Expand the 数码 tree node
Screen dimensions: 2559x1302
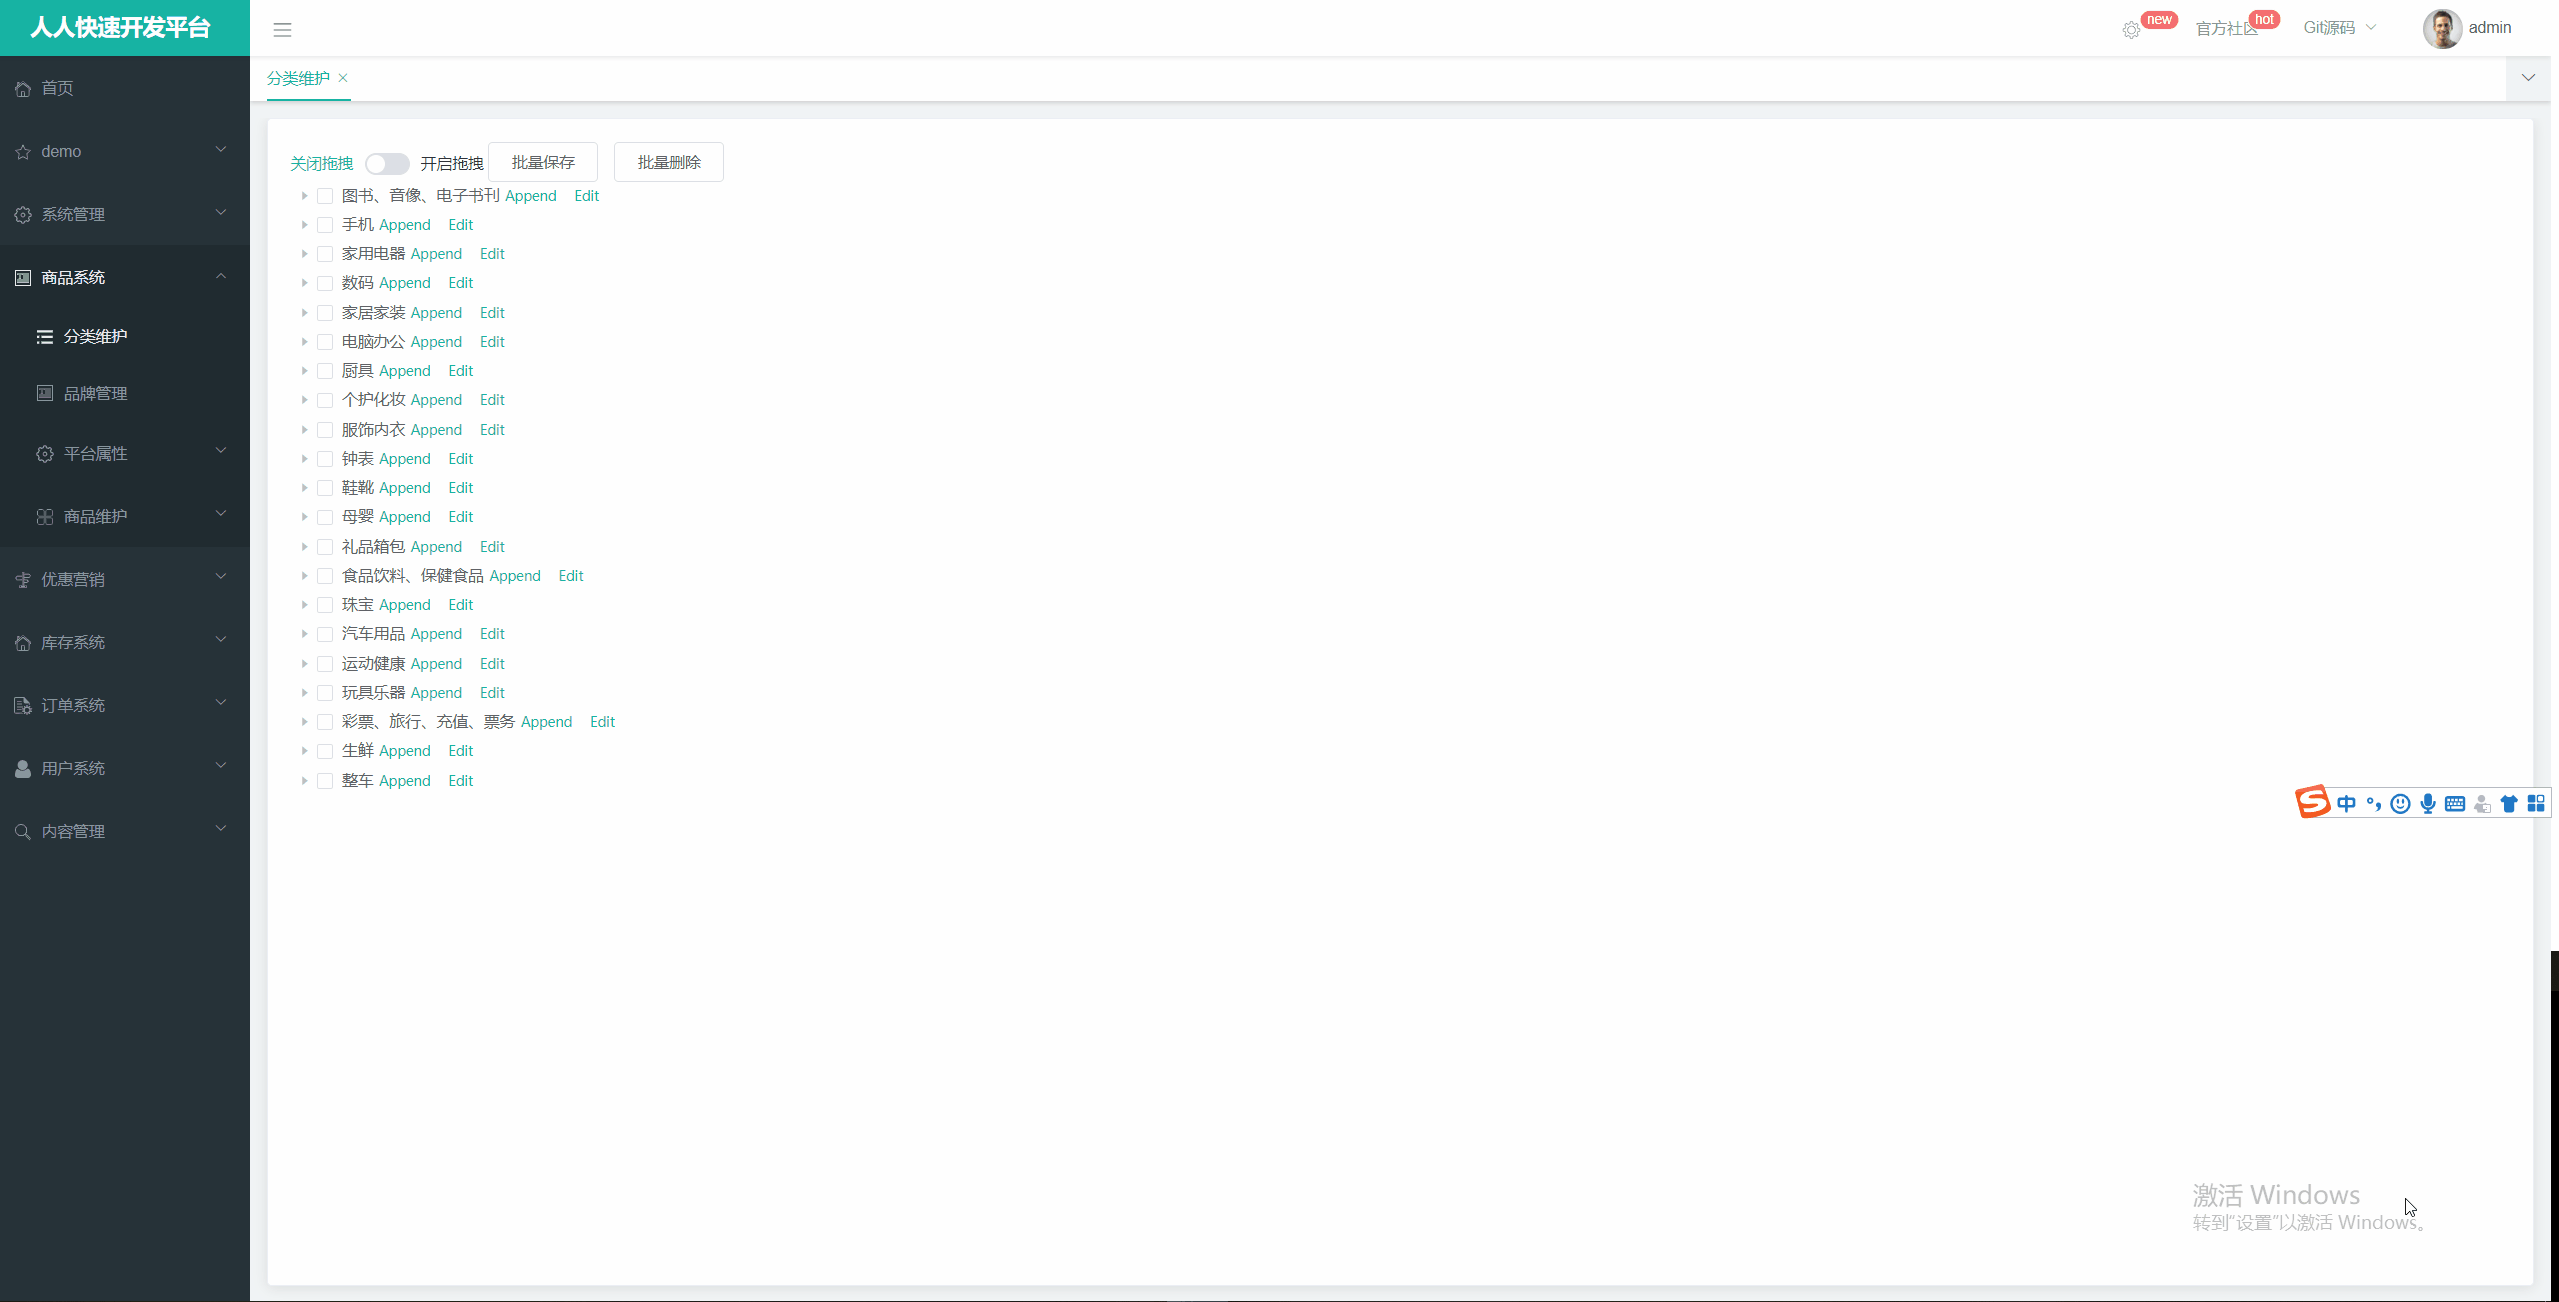click(x=304, y=283)
